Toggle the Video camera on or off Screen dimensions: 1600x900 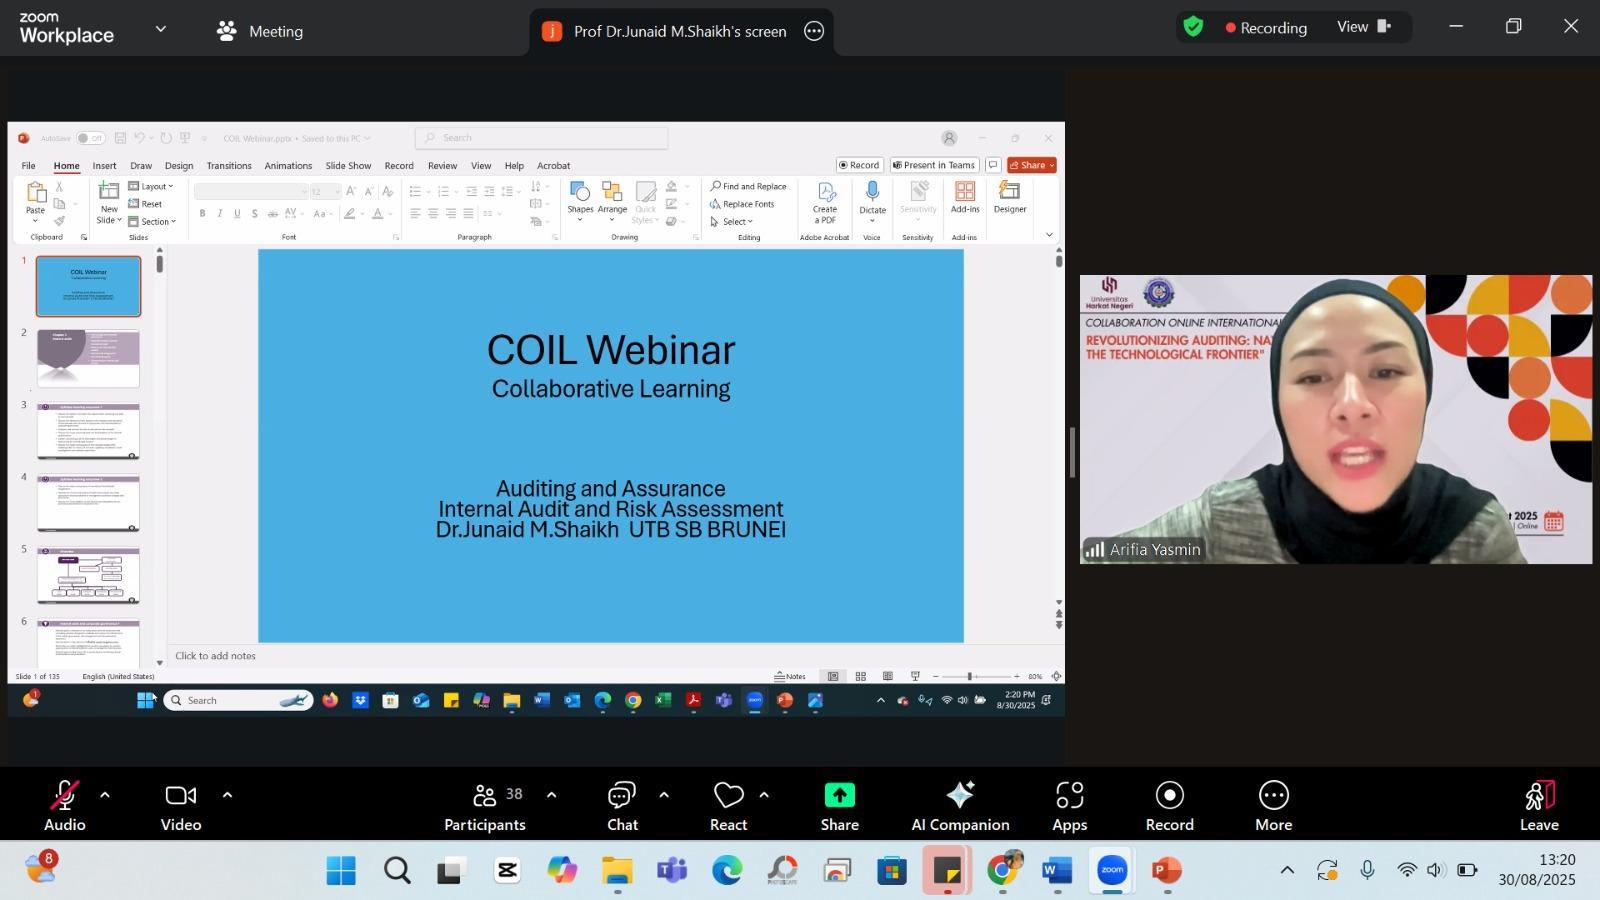click(x=181, y=806)
